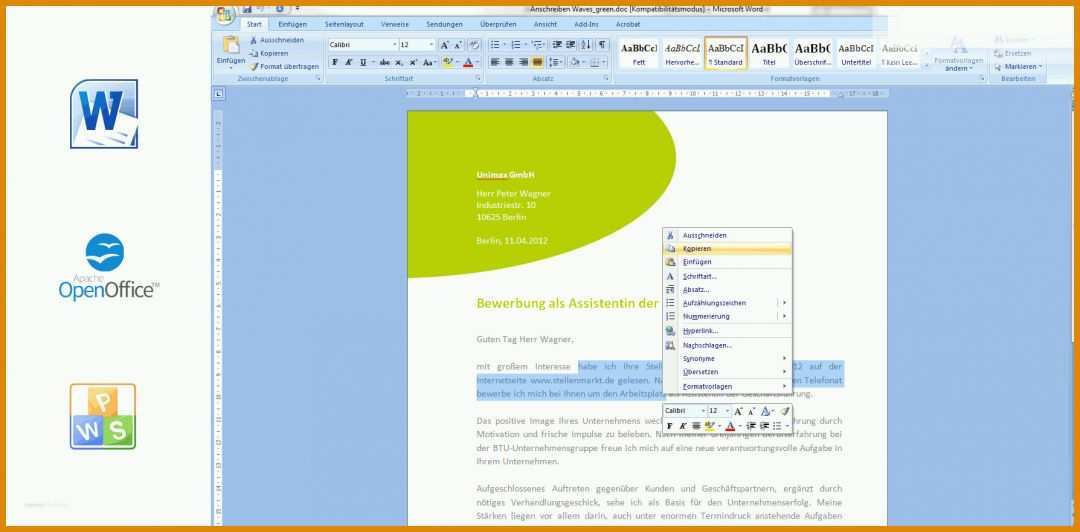Expand the Übersetzen submenu in context menu
Image resolution: width=1080 pixels, height=532 pixels.
click(727, 372)
